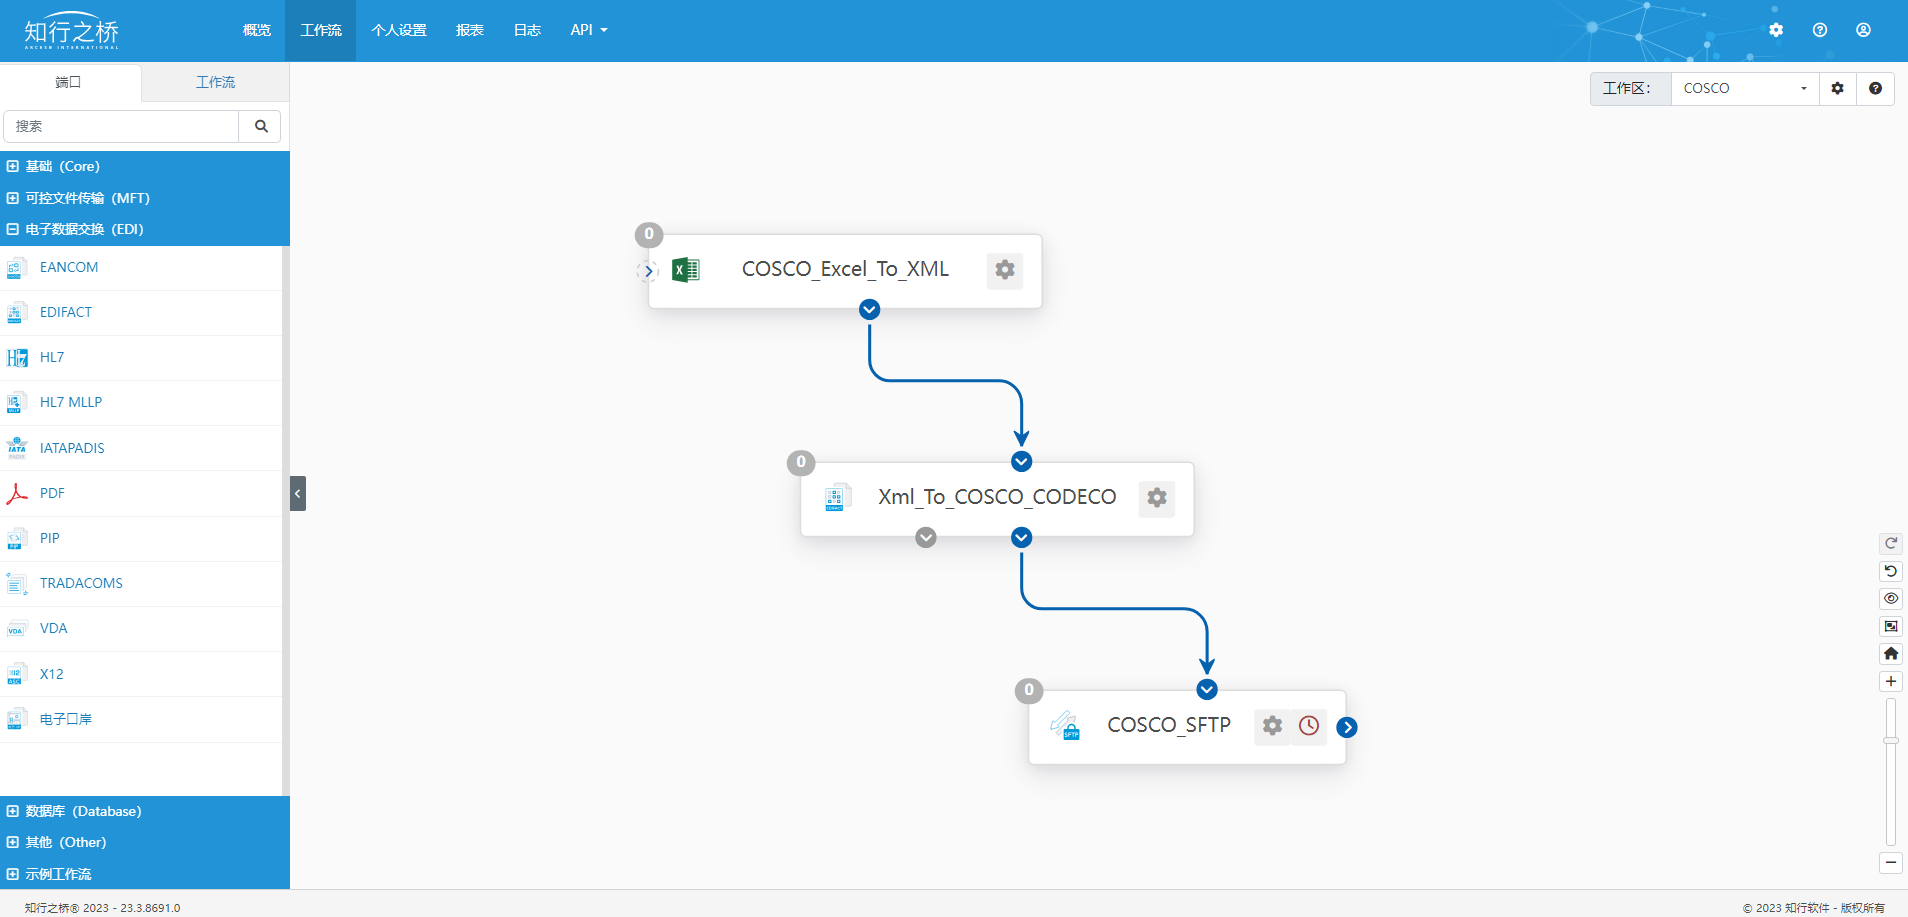This screenshot has height=917, width=1908.
Task: Click the Excel icon of COSCO_Excel_To_XML
Action: tap(686, 270)
